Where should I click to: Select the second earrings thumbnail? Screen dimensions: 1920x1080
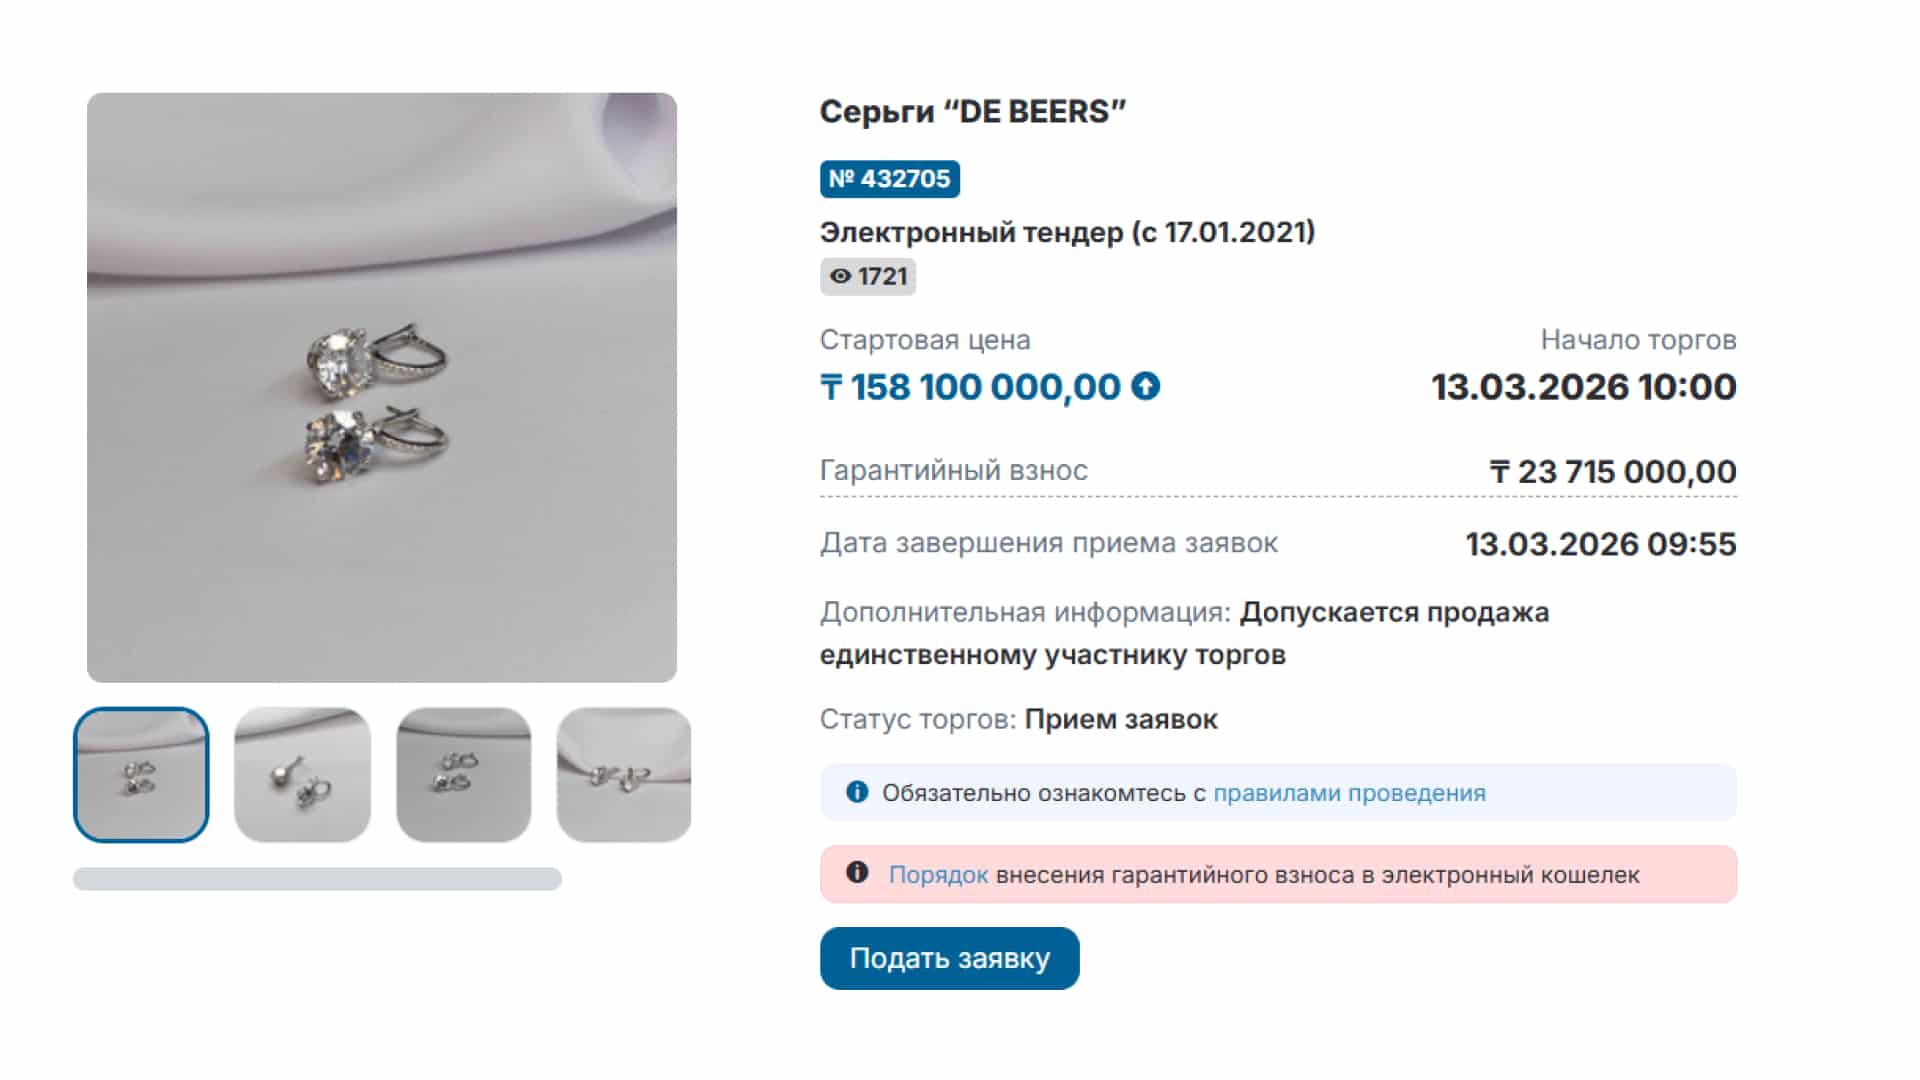coord(302,775)
